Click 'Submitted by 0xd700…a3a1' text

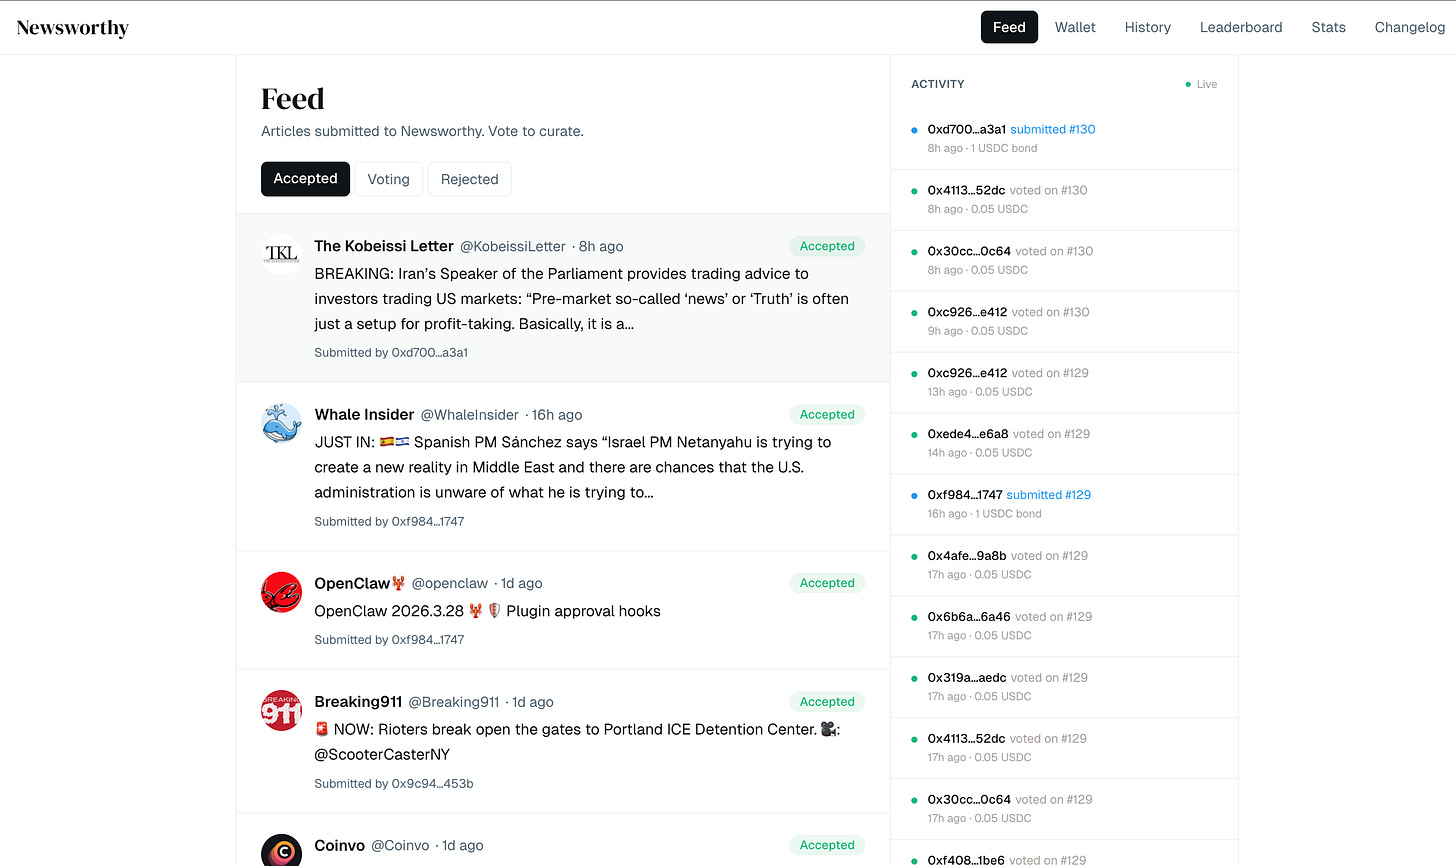(391, 353)
